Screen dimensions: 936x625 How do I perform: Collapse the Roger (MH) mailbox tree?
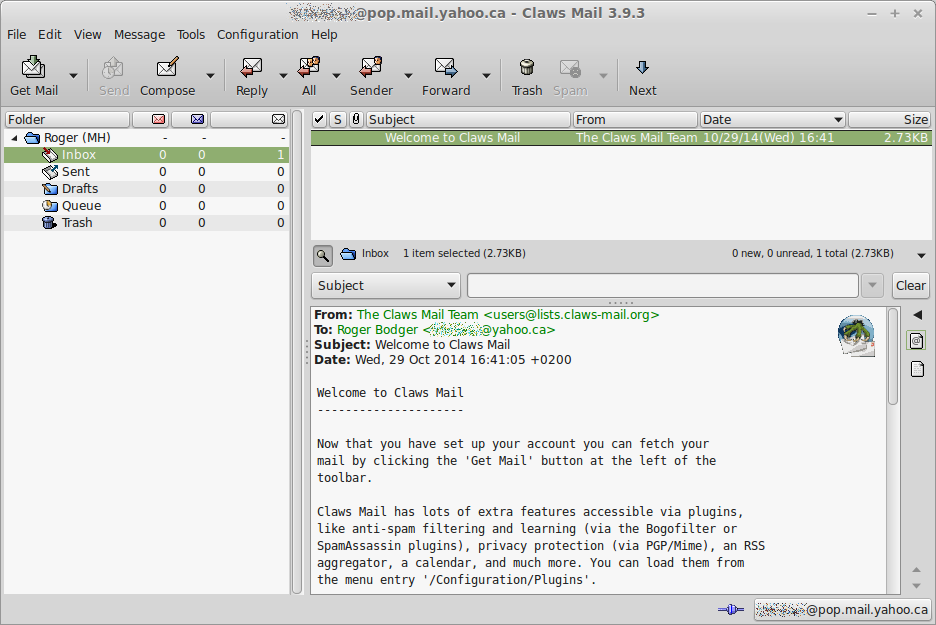click(x=14, y=138)
